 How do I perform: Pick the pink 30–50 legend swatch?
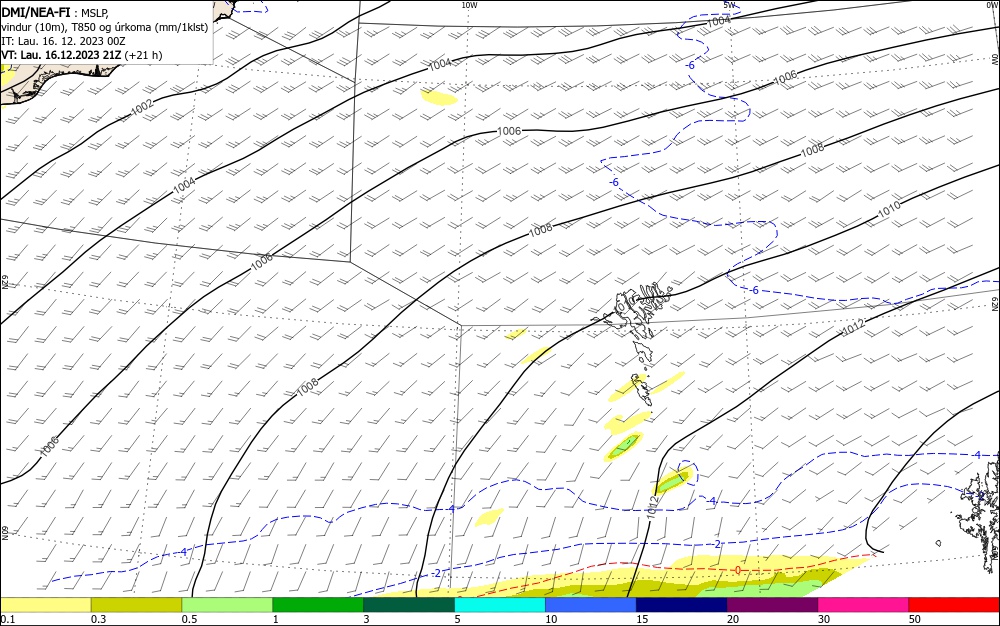pos(864,605)
